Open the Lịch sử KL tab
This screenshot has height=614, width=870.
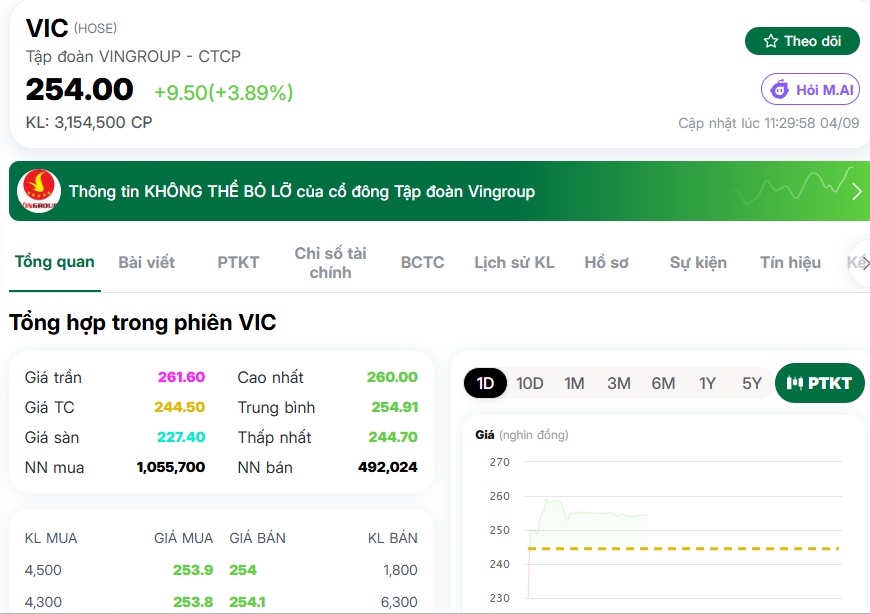point(514,262)
